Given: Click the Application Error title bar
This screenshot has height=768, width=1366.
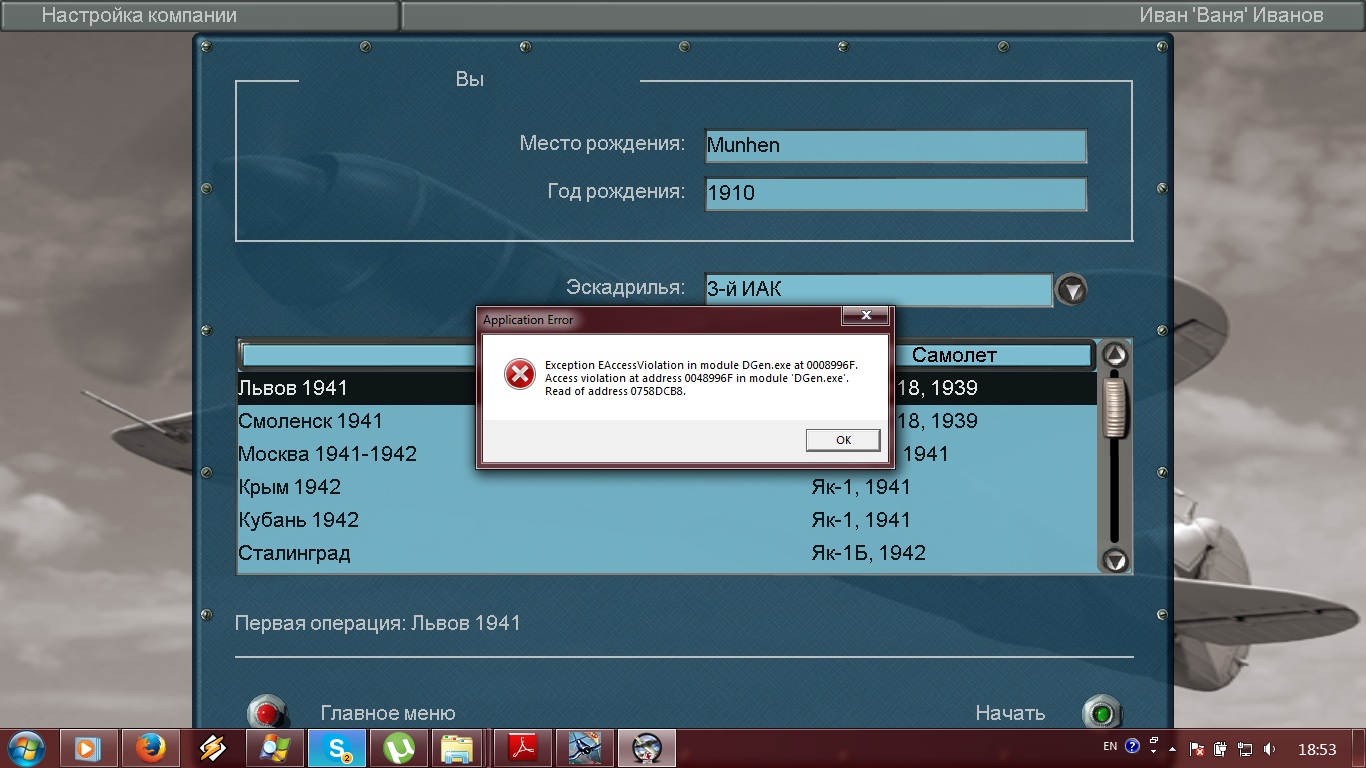Looking at the screenshot, I should tap(685, 320).
